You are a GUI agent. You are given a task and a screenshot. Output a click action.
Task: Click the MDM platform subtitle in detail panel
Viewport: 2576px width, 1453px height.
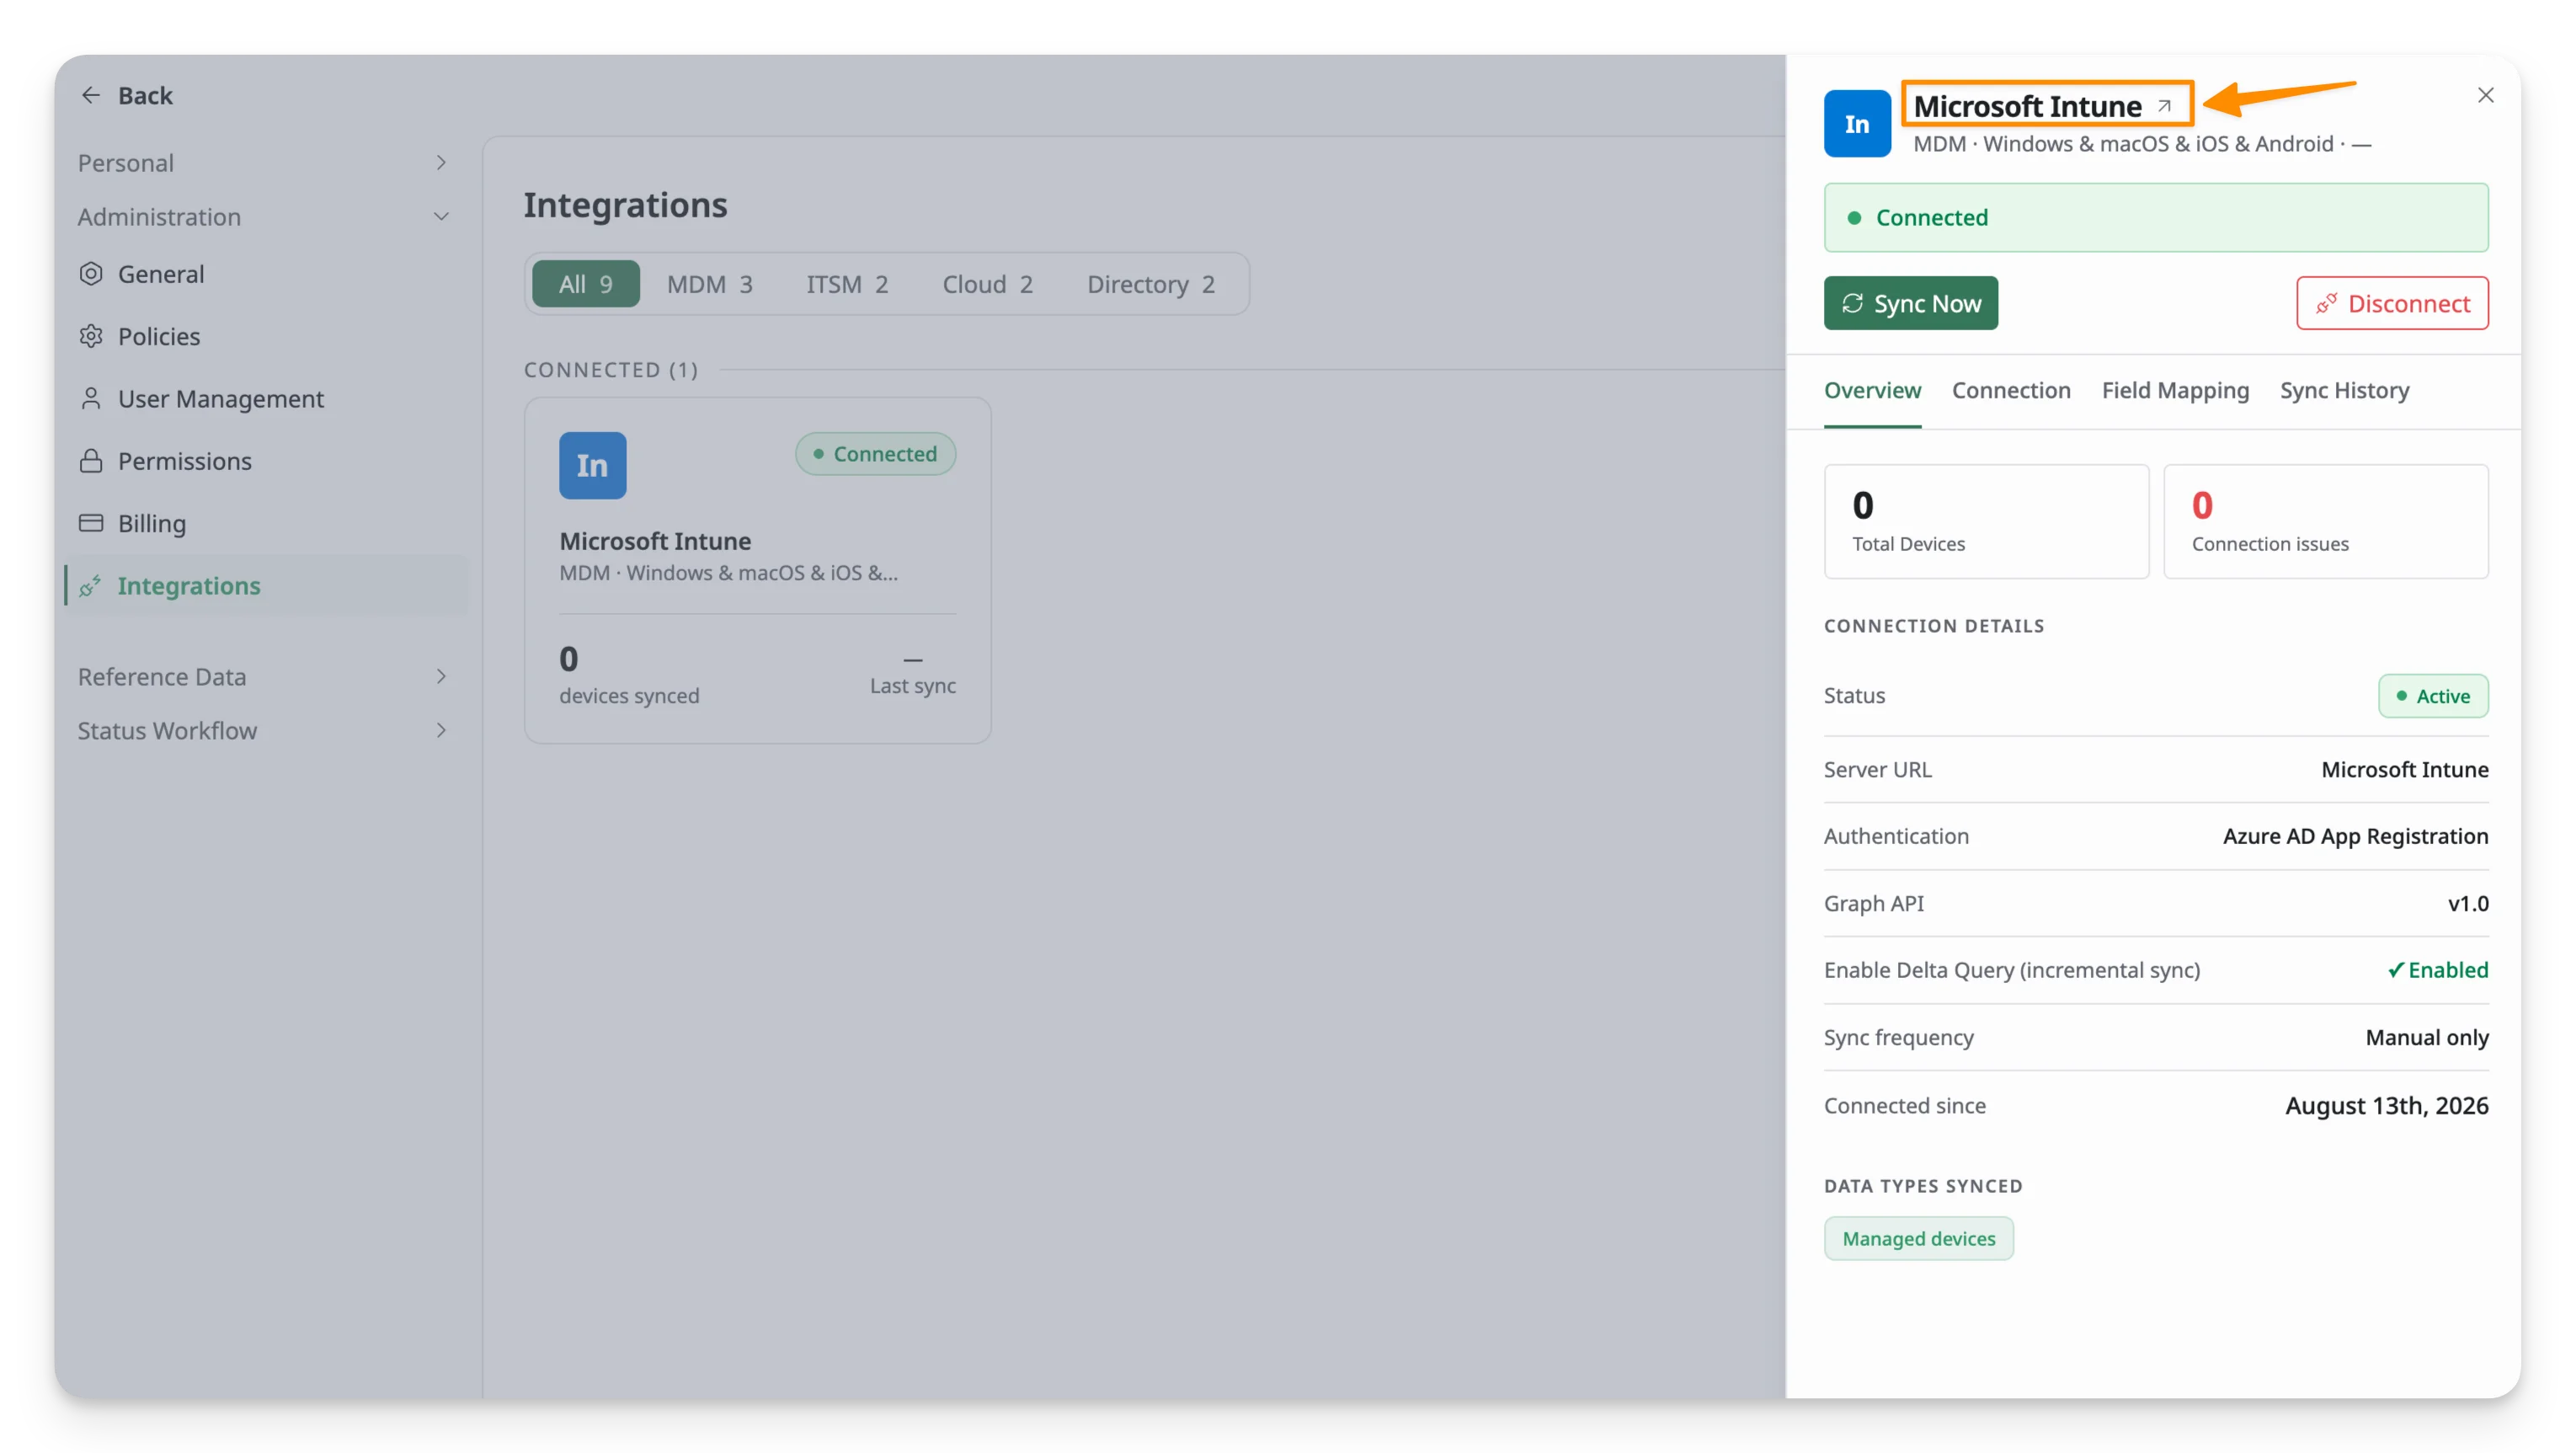point(2141,144)
